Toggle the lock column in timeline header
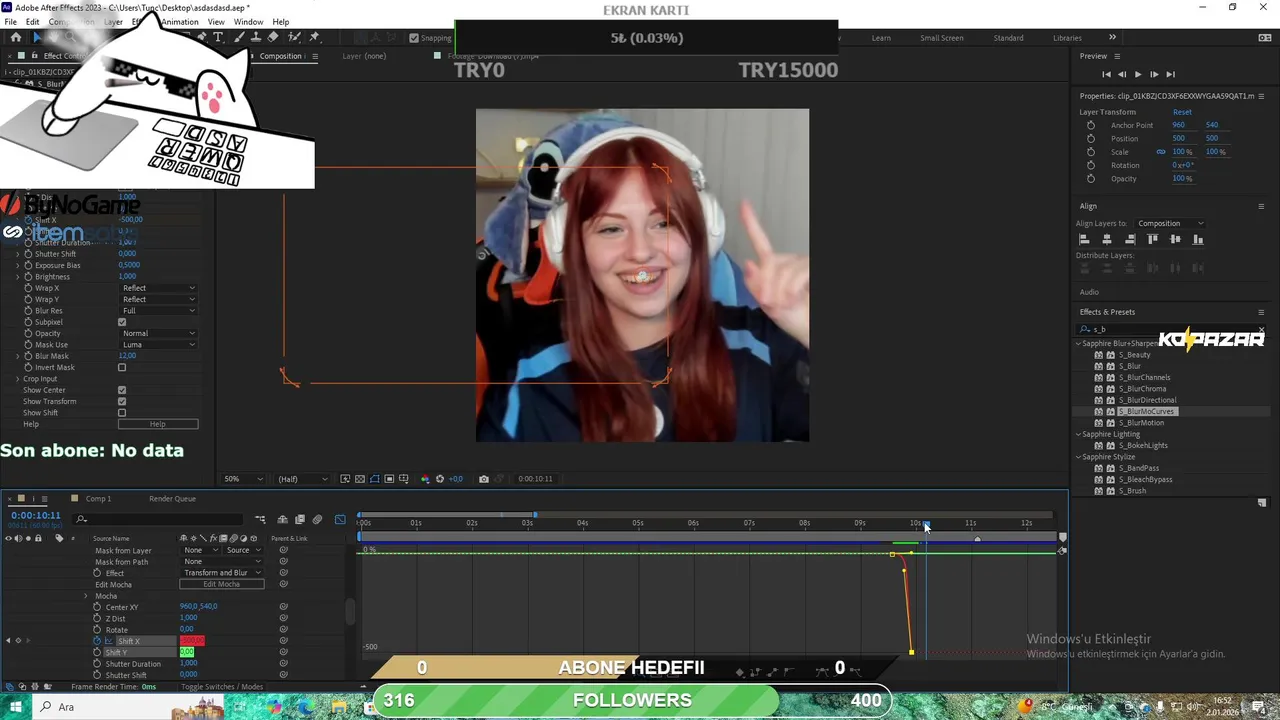Screen dimensions: 1280x720 point(38,539)
